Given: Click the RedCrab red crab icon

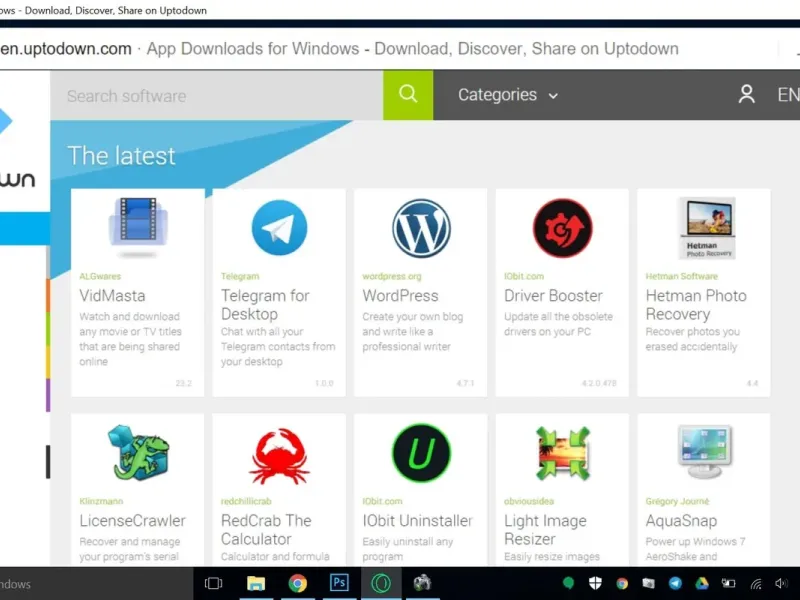Looking at the screenshot, I should pyautogui.click(x=279, y=456).
